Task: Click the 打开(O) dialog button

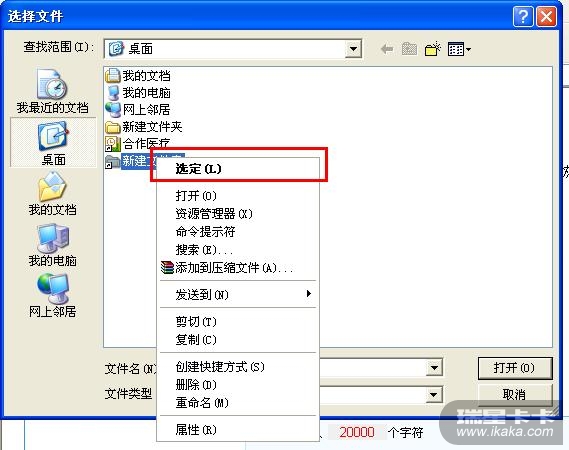Action: (x=515, y=368)
